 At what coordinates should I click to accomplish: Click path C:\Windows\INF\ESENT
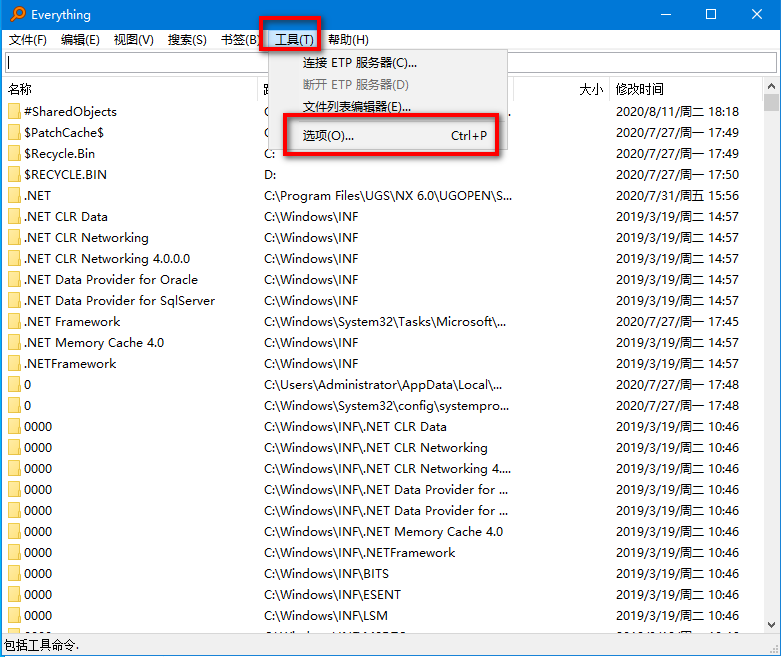(x=332, y=594)
